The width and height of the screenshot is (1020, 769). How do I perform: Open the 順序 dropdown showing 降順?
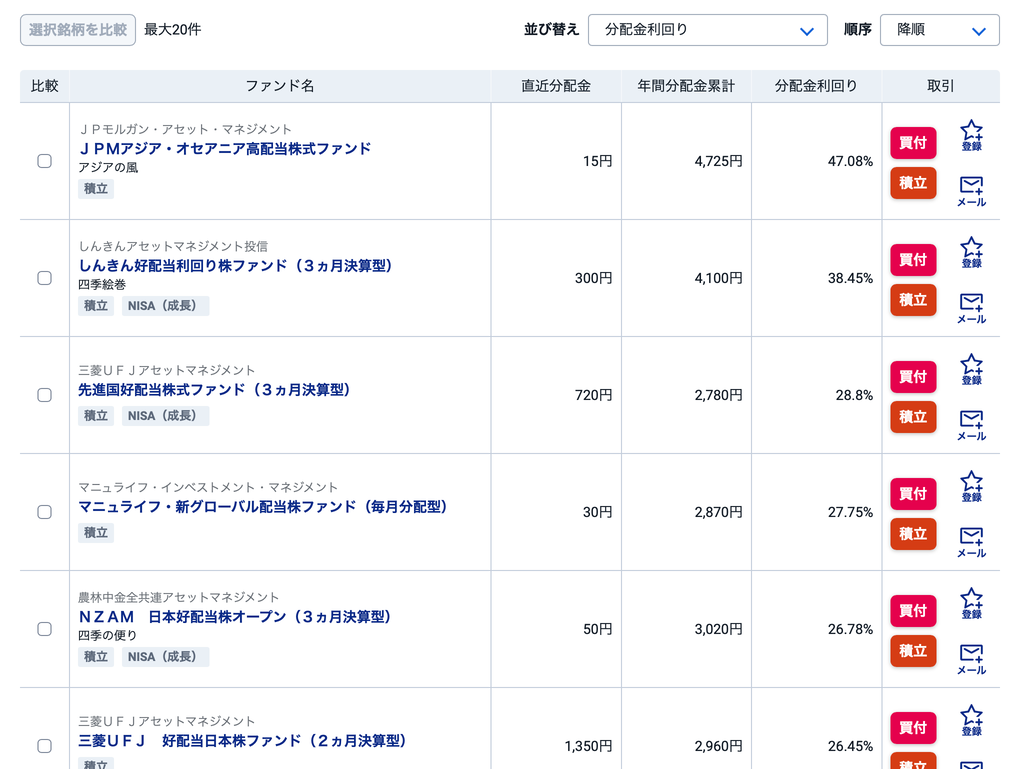point(939,30)
